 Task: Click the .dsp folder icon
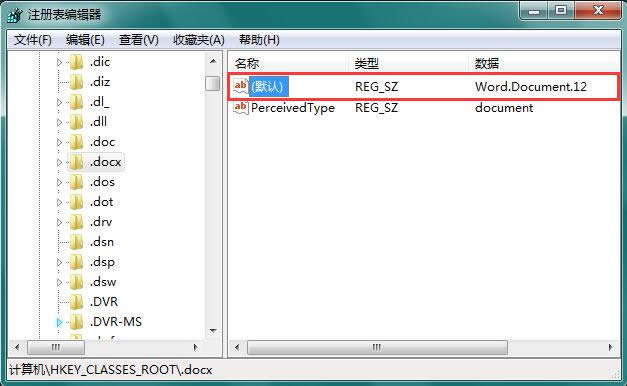76,262
